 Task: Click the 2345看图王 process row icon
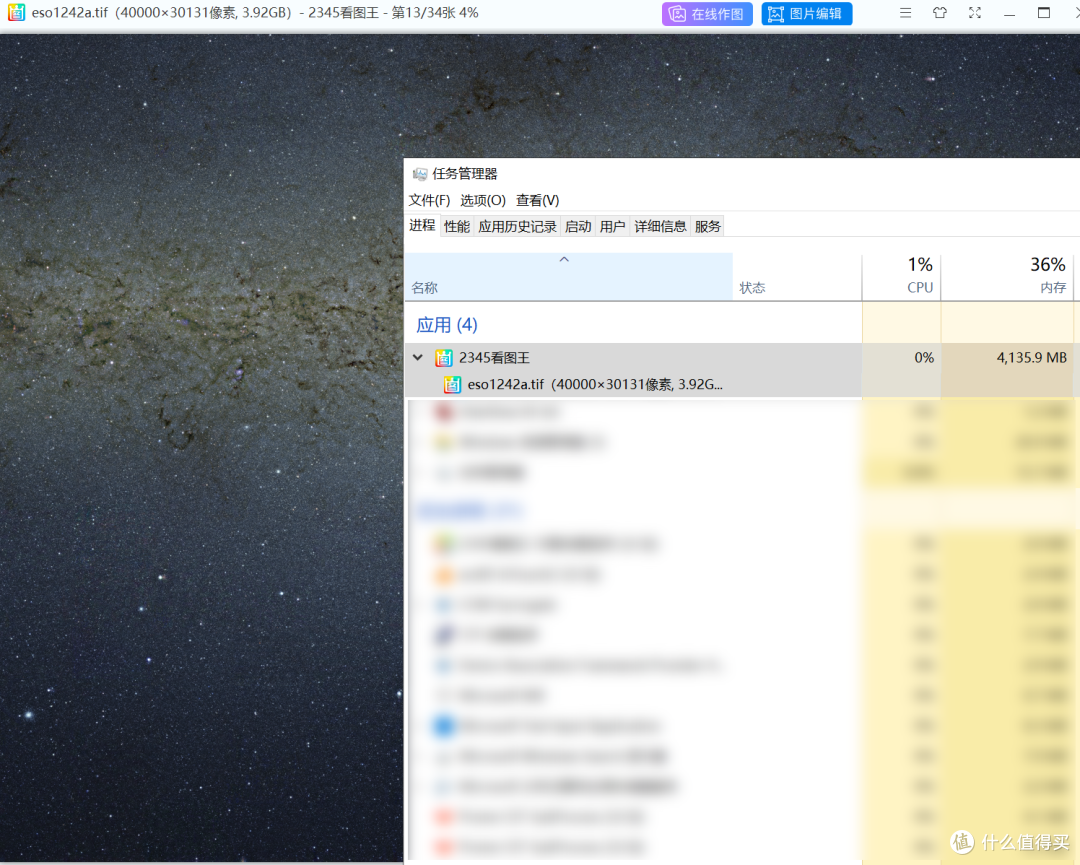[444, 358]
